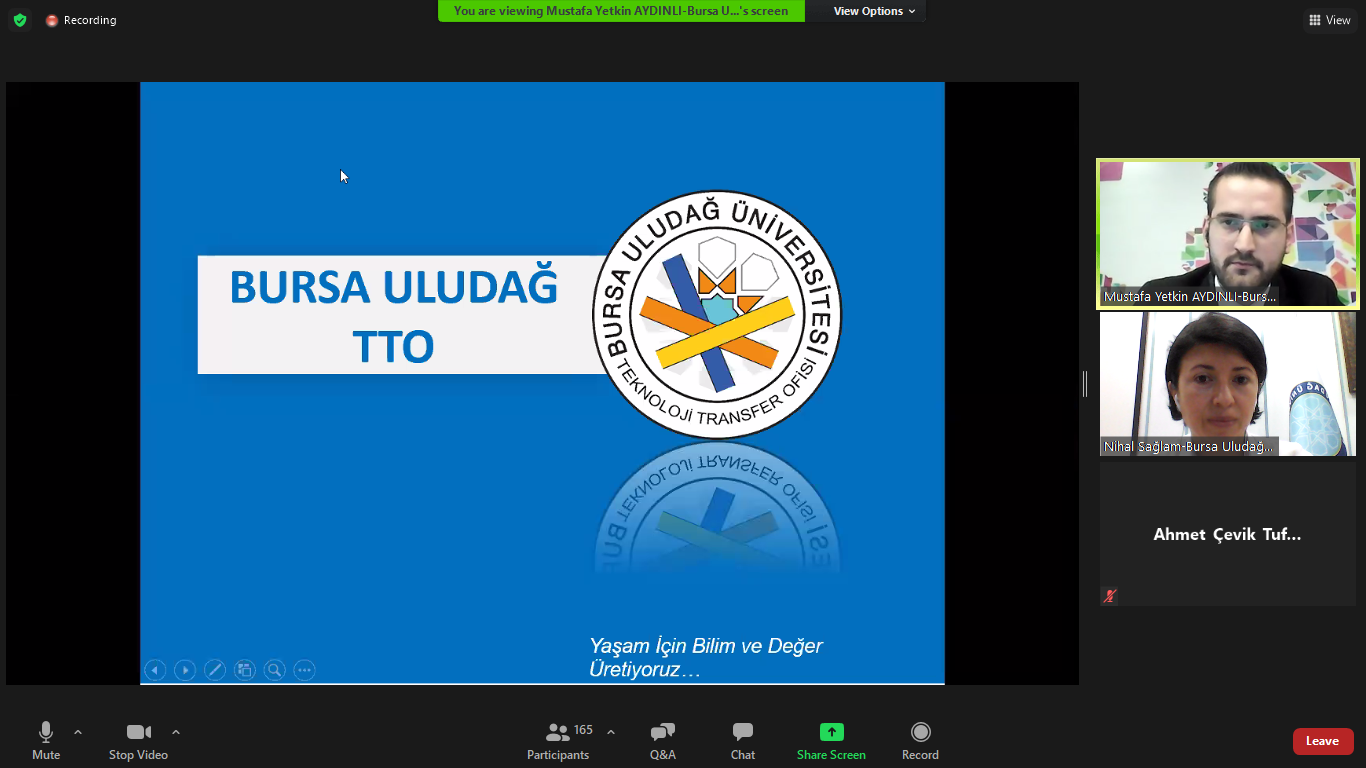
Task: Click the video panel divider handle
Action: [x=1085, y=384]
